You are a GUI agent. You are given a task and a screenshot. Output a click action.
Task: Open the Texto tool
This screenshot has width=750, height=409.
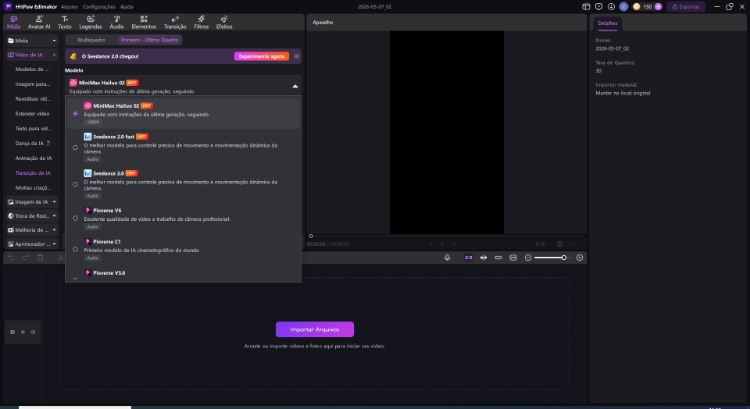pyautogui.click(x=65, y=22)
